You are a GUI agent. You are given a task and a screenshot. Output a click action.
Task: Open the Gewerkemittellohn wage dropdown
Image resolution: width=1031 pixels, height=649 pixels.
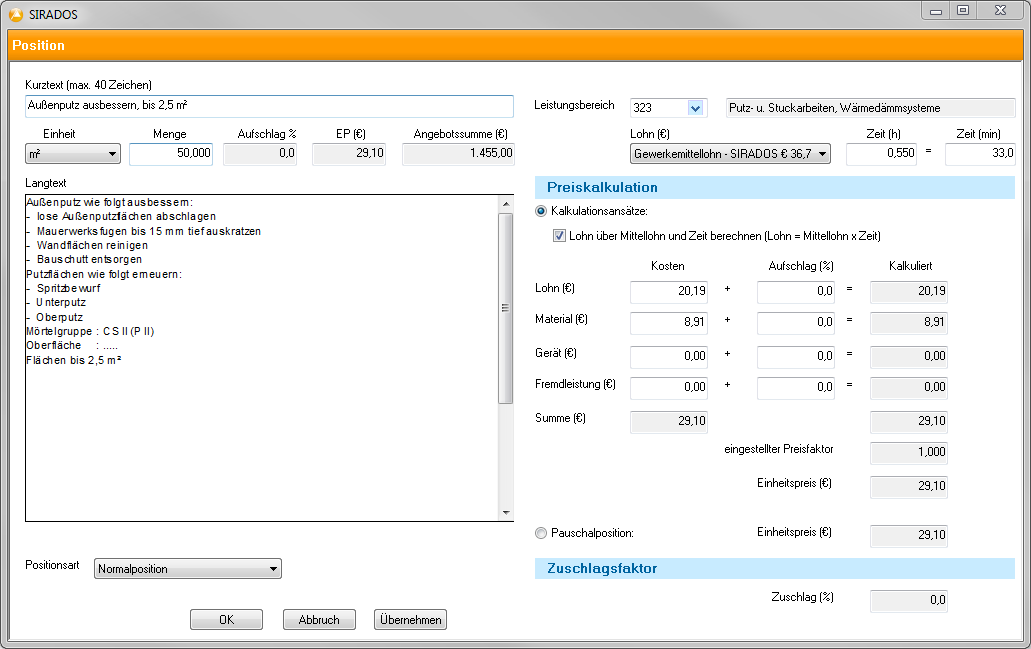pos(731,154)
